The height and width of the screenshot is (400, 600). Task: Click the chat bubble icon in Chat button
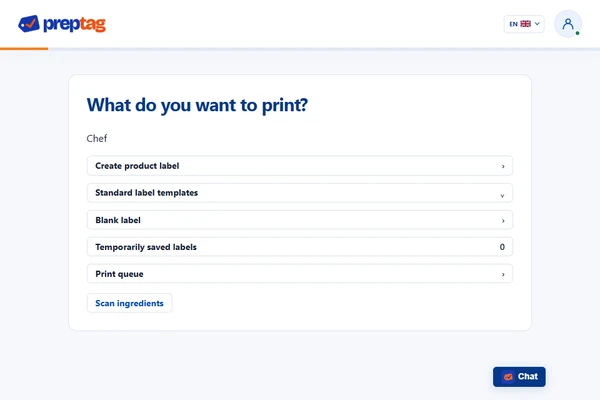coord(508,377)
